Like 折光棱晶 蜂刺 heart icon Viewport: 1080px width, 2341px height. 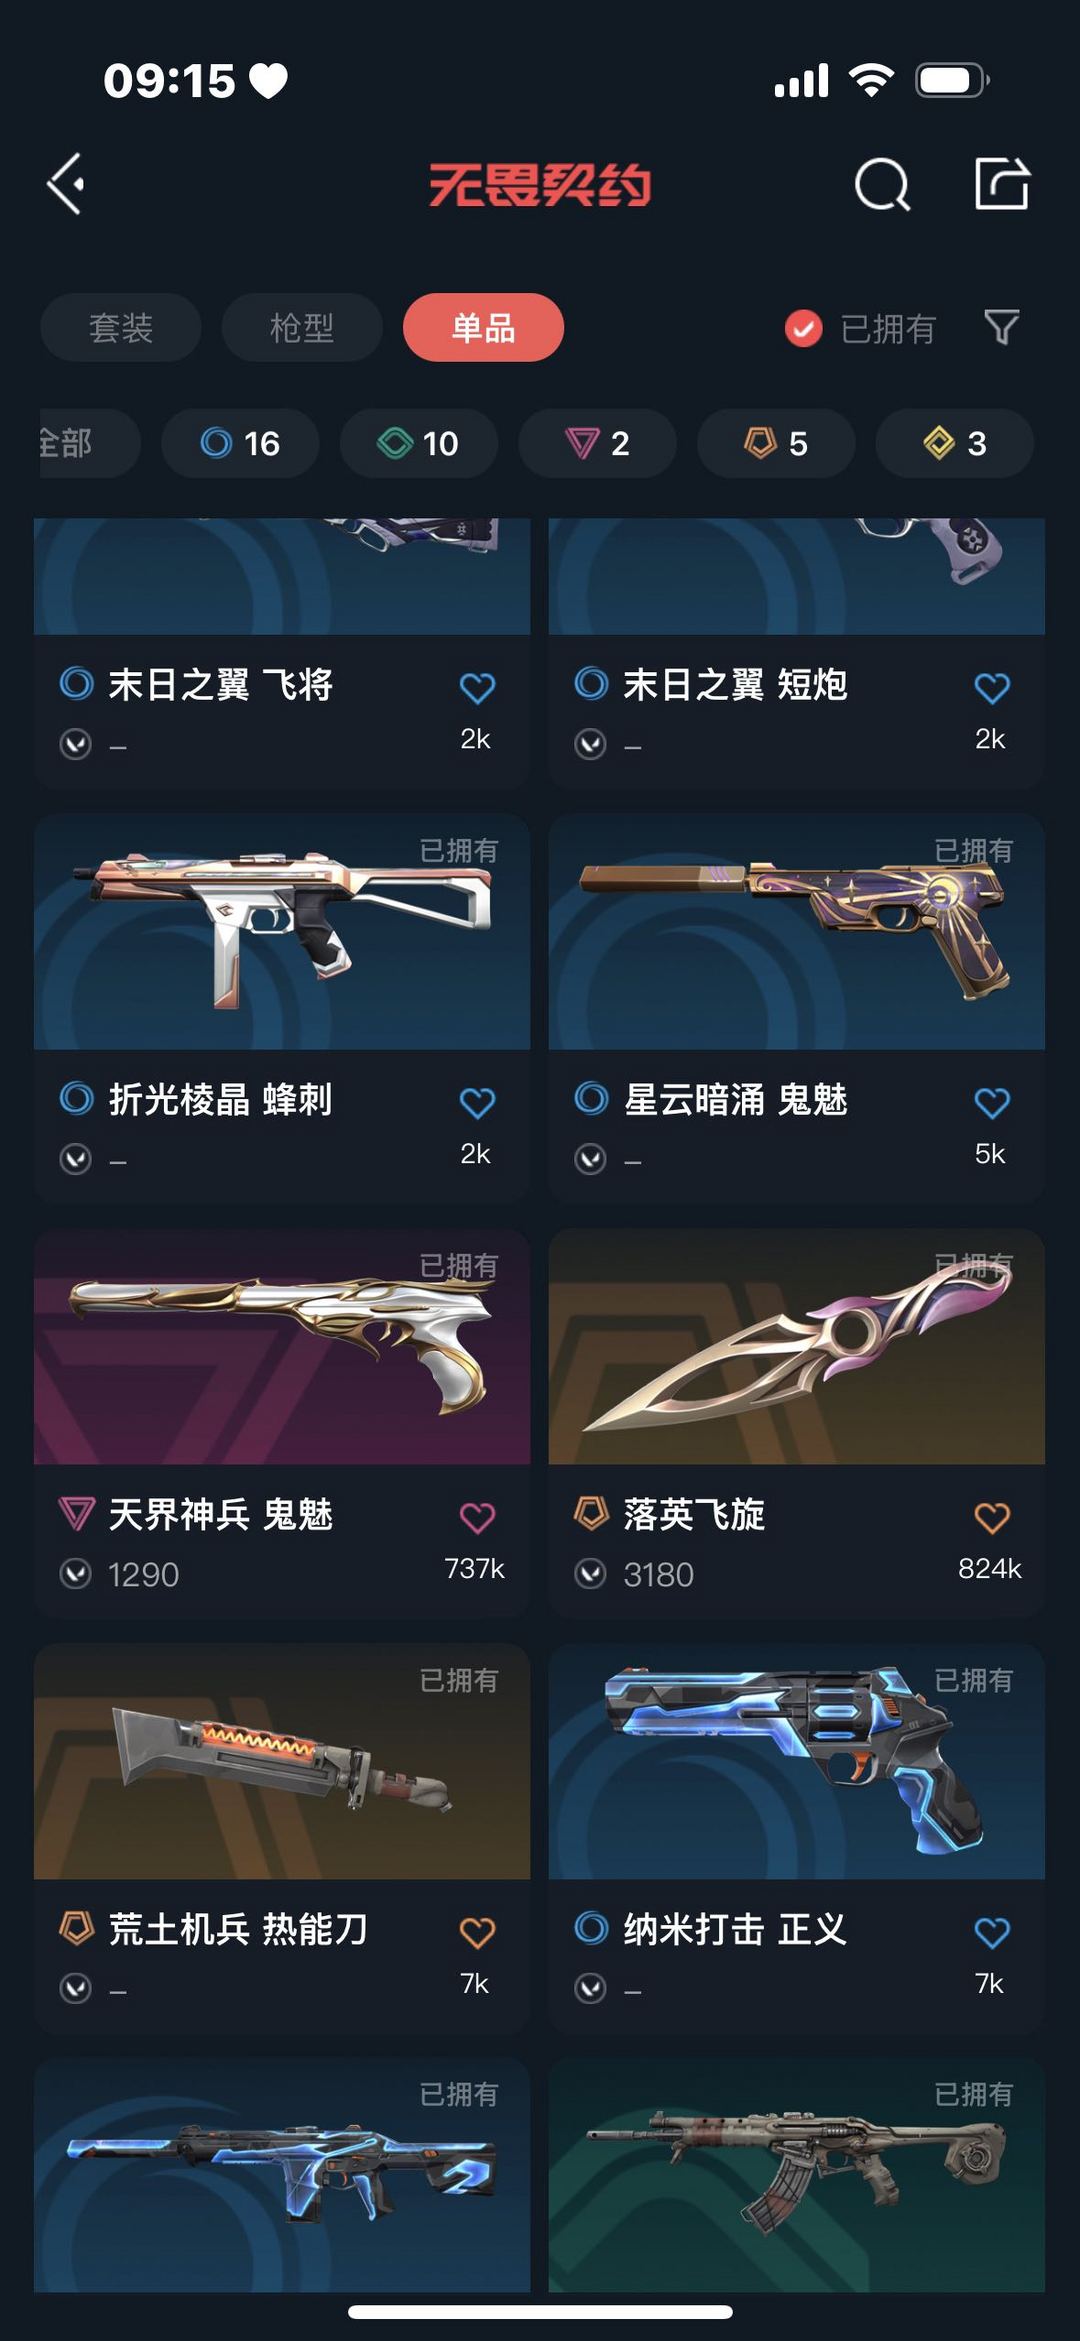coord(477,1102)
